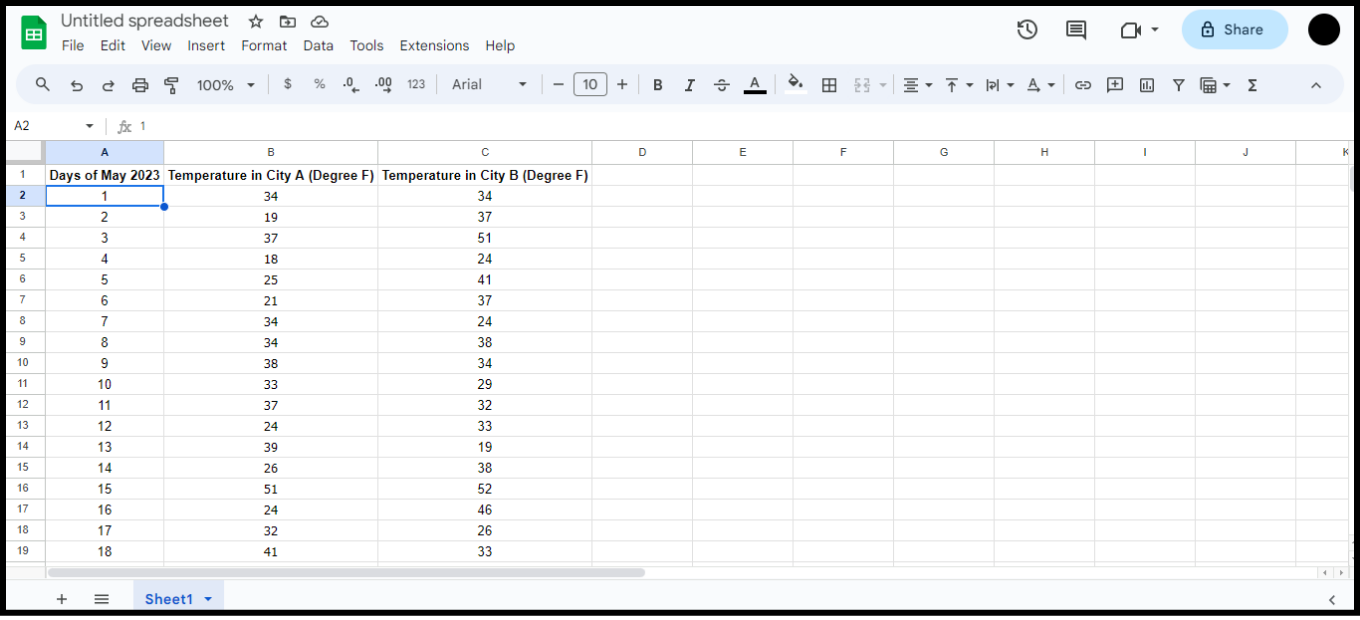1360x620 pixels.
Task: Open the search menus magnifier
Action: point(43,85)
